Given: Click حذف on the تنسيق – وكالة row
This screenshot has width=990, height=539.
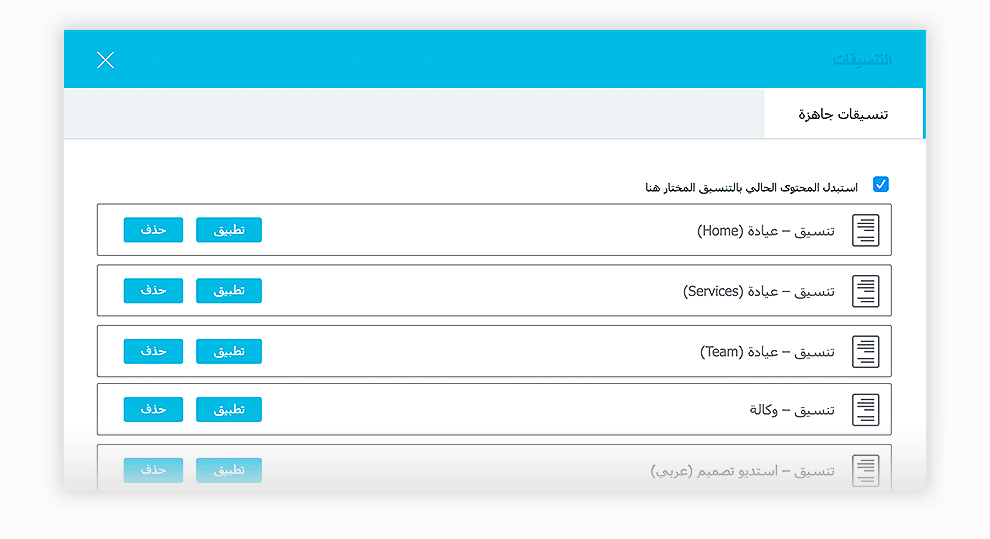Looking at the screenshot, I should point(153,409).
